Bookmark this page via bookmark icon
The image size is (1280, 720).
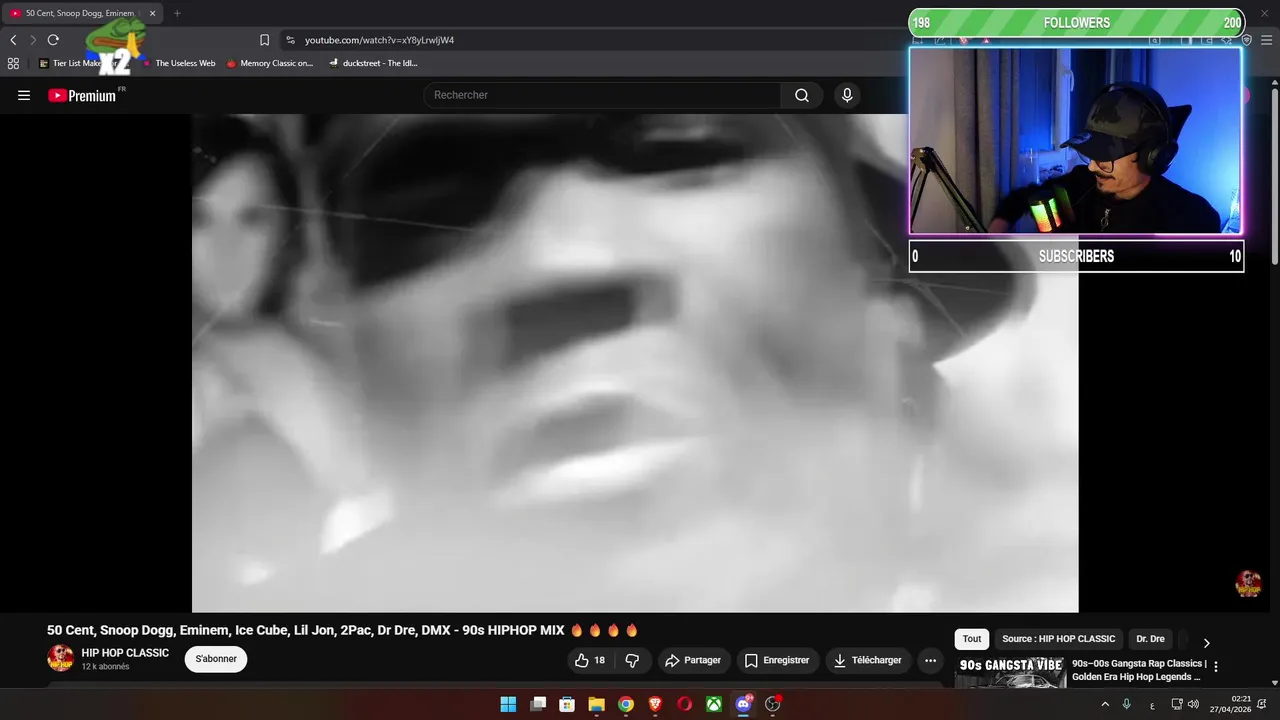264,40
